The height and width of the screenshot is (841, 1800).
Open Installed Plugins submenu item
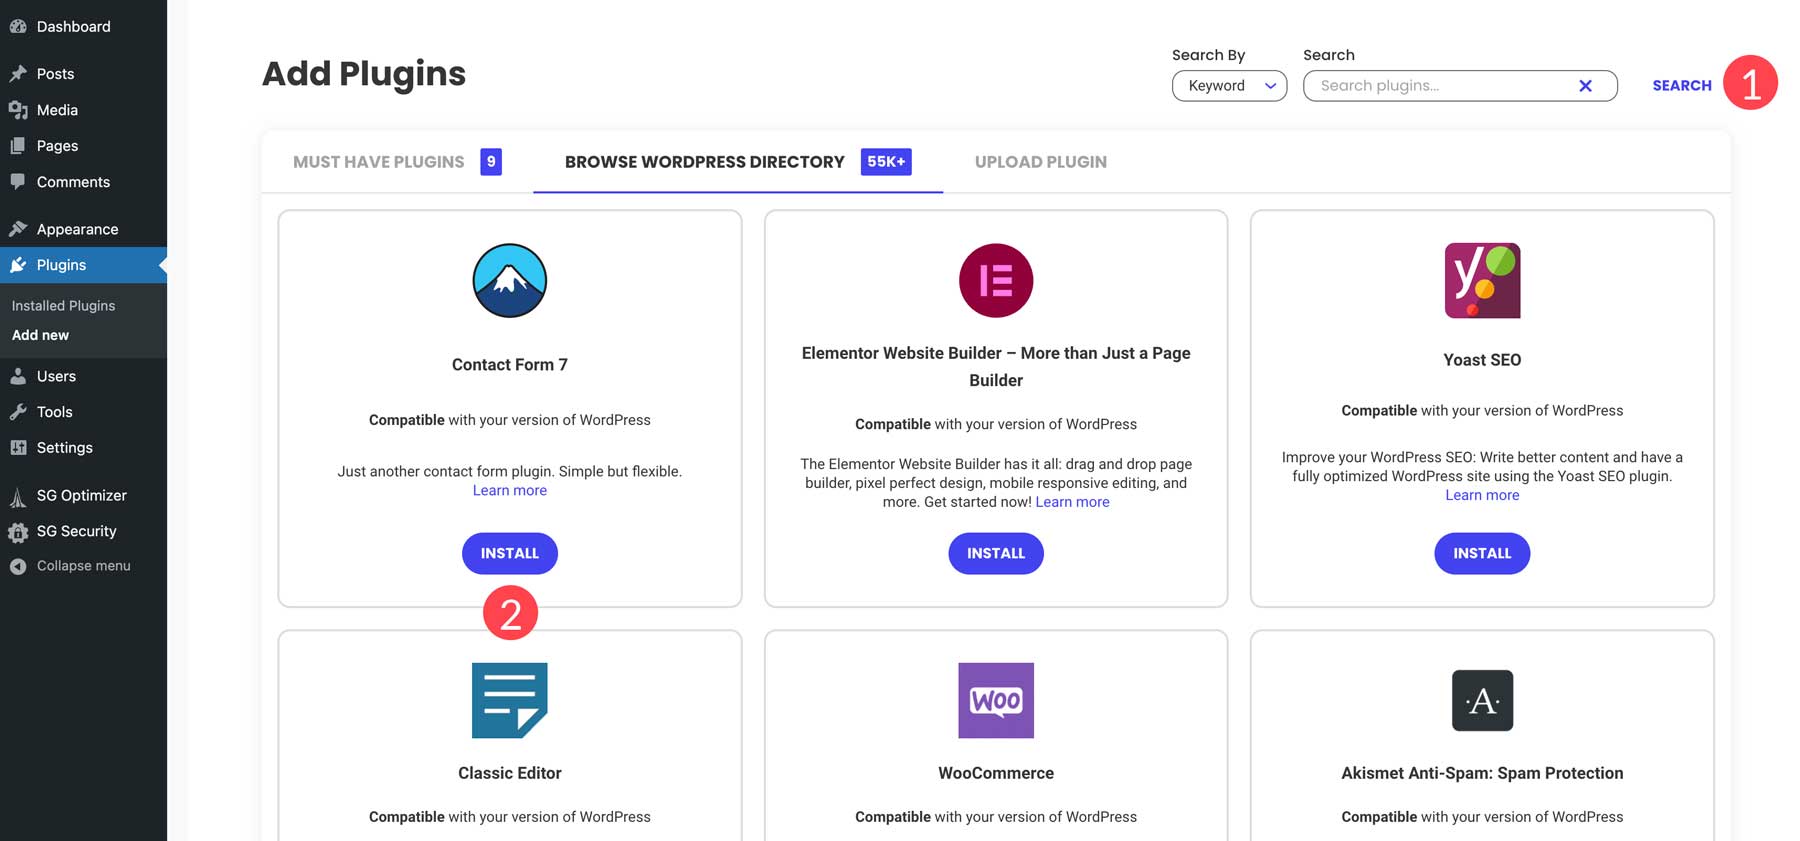click(63, 306)
